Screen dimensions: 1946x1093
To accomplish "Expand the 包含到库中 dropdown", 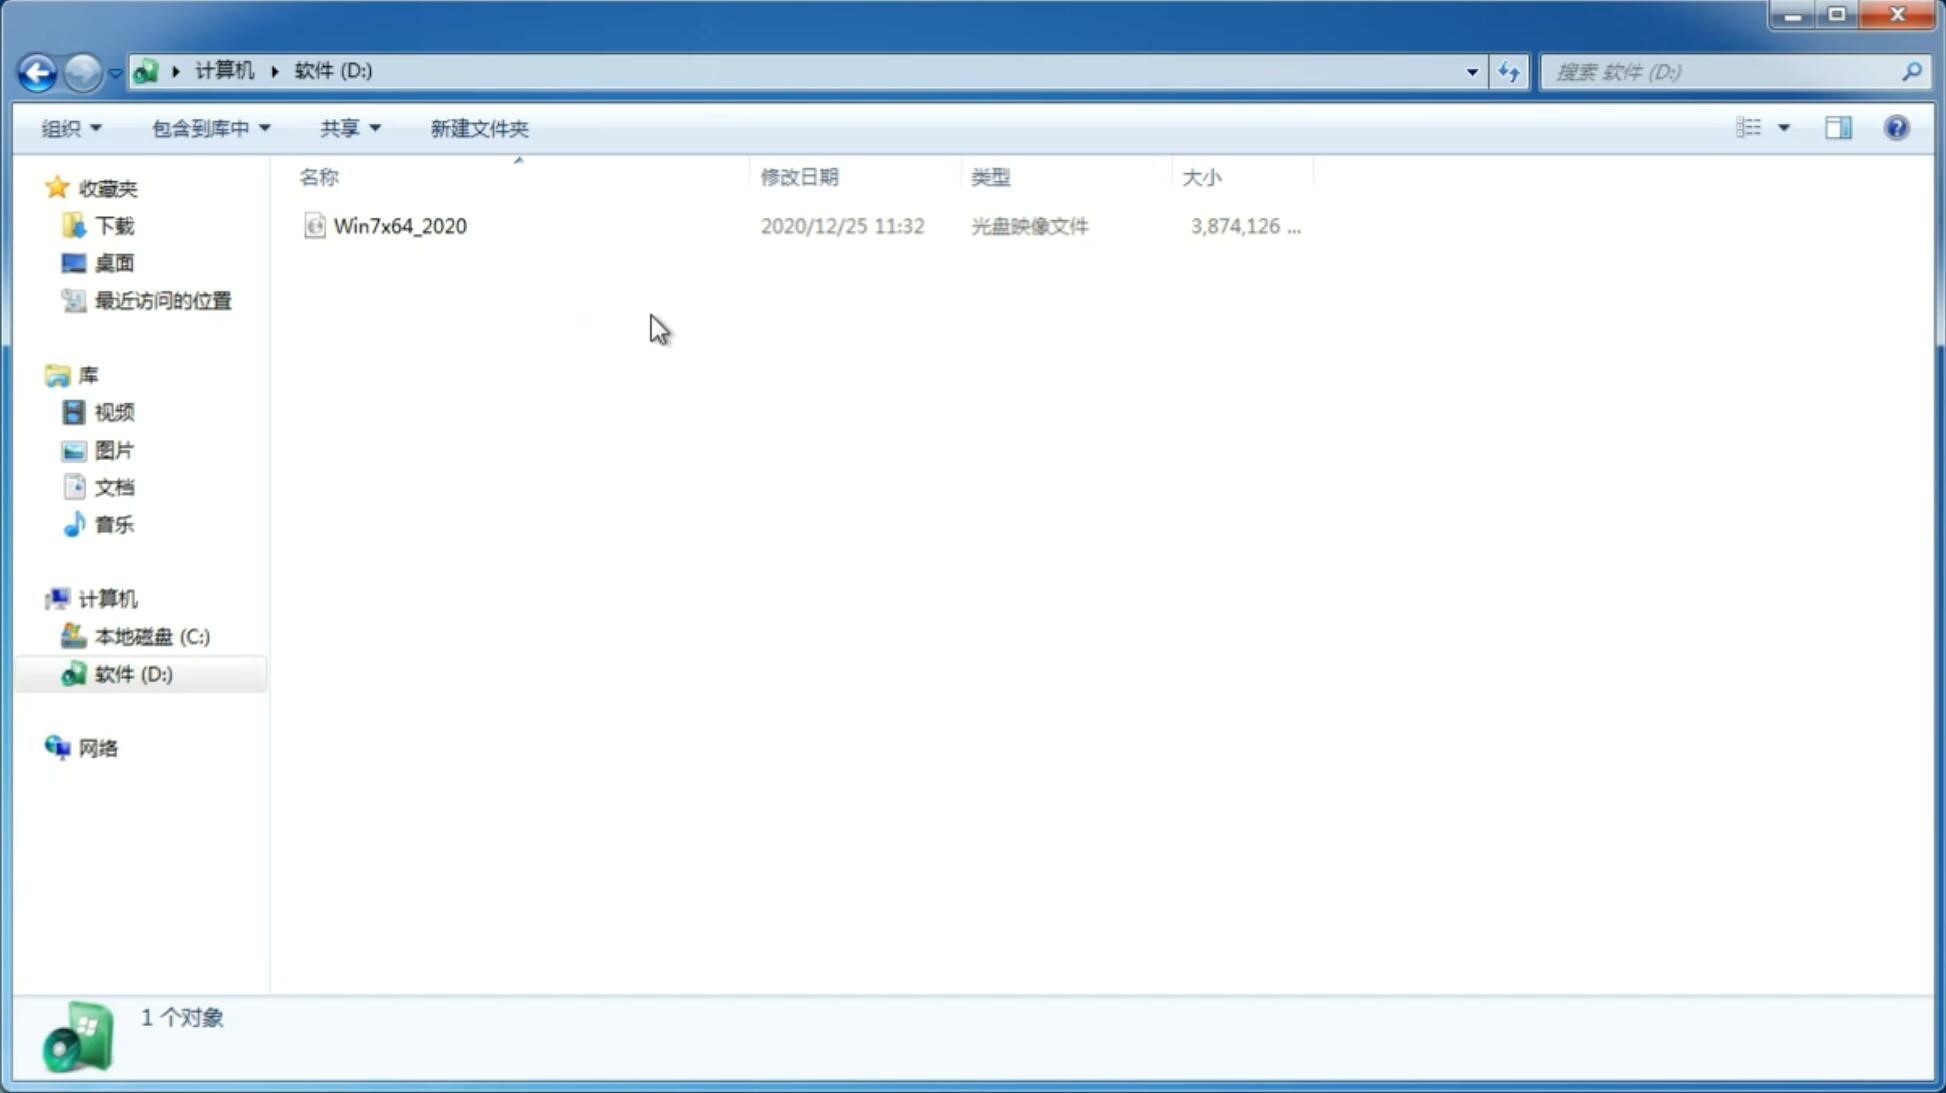I will pyautogui.click(x=211, y=127).
